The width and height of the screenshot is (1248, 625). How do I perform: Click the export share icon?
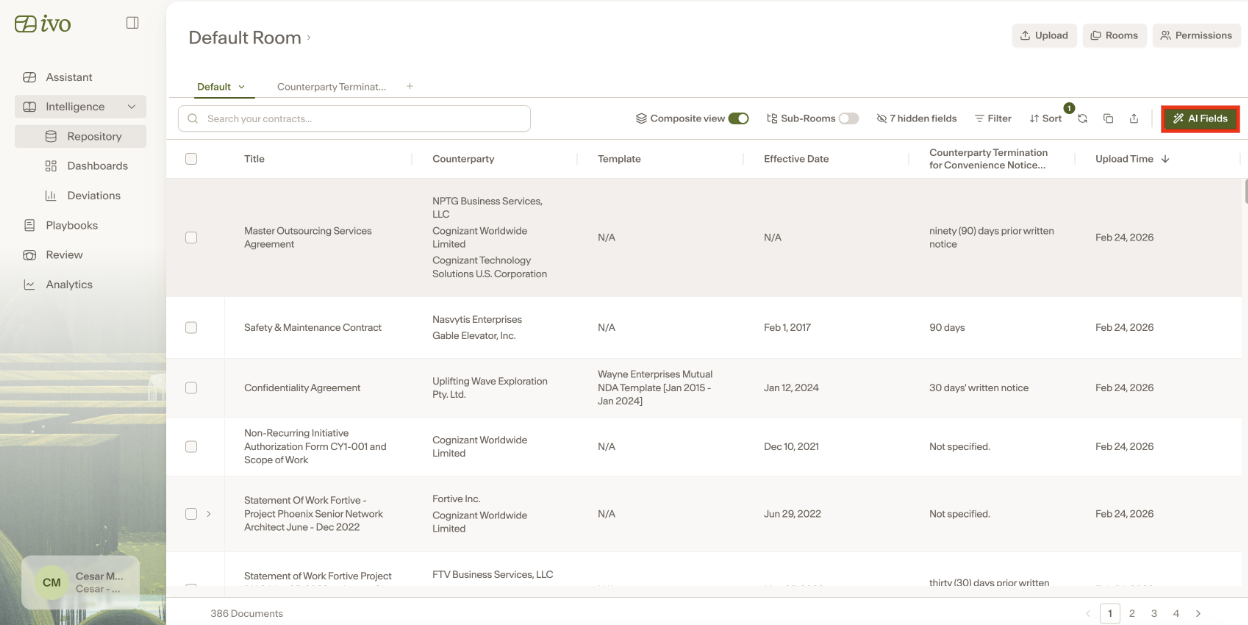click(1134, 118)
